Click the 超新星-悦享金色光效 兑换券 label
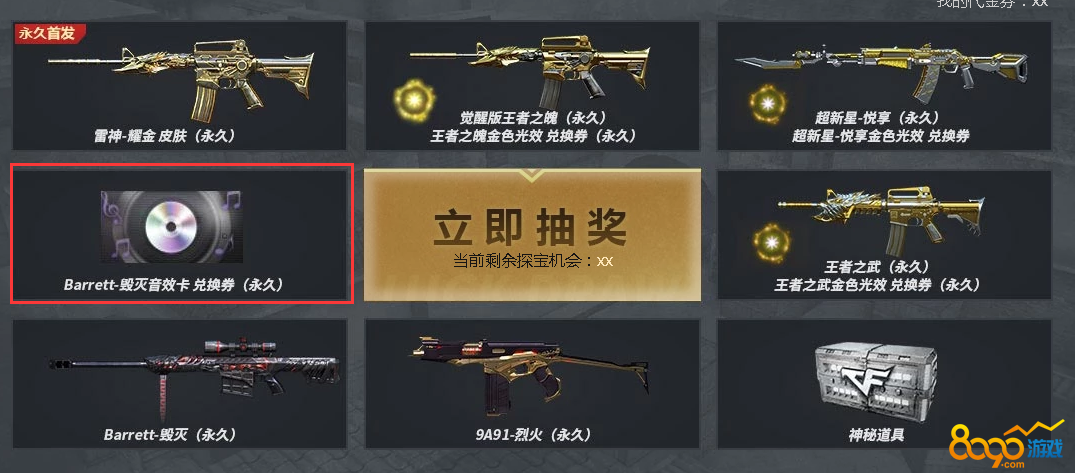The image size is (1075, 473). (881, 136)
